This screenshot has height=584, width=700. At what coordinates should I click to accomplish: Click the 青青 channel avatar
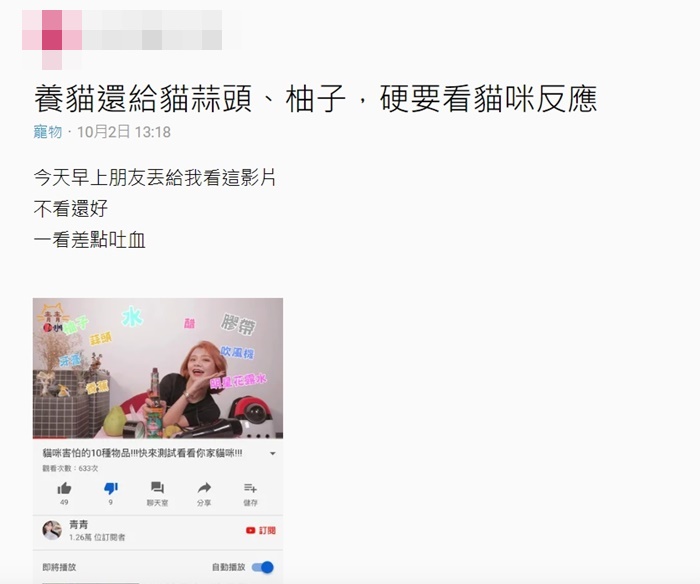coord(52,530)
